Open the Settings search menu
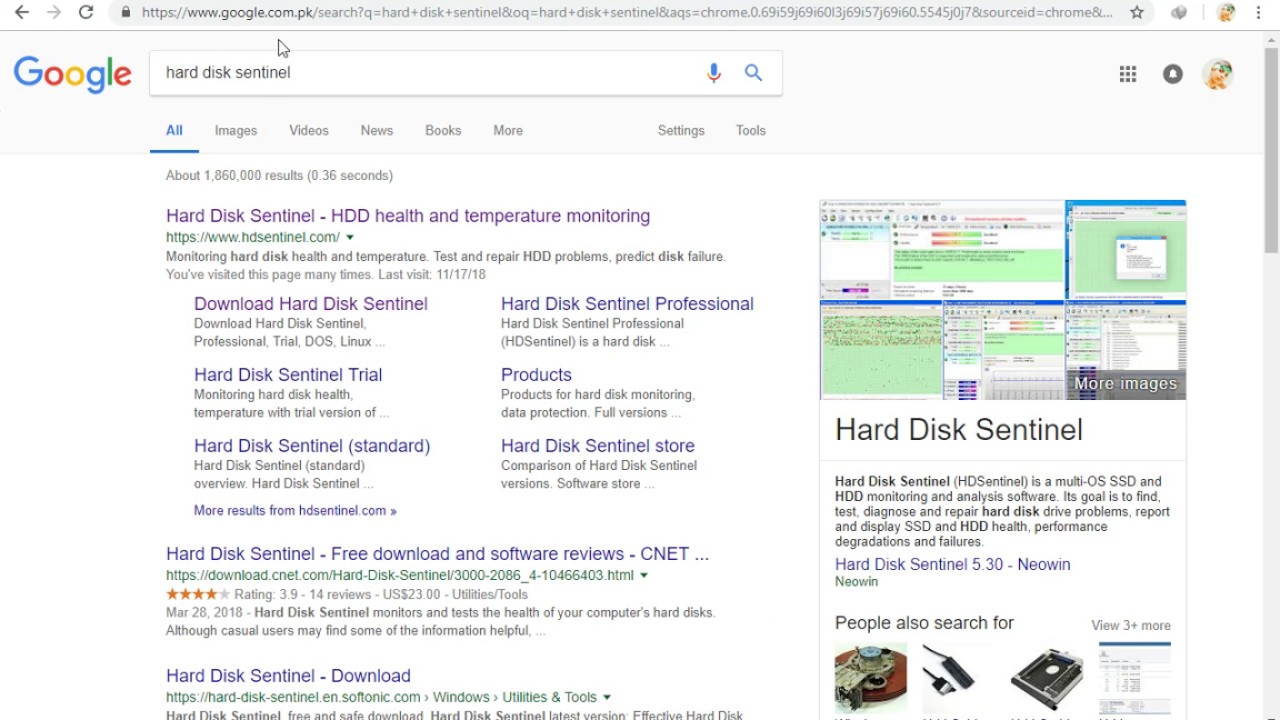 click(x=681, y=130)
